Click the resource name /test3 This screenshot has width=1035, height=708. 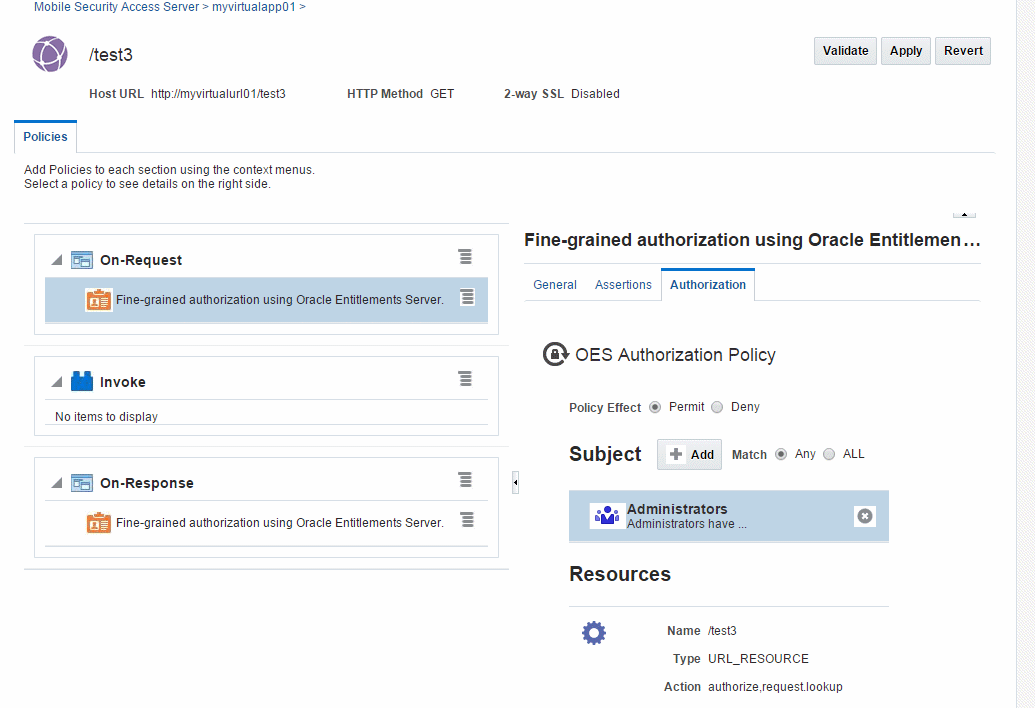pos(722,631)
